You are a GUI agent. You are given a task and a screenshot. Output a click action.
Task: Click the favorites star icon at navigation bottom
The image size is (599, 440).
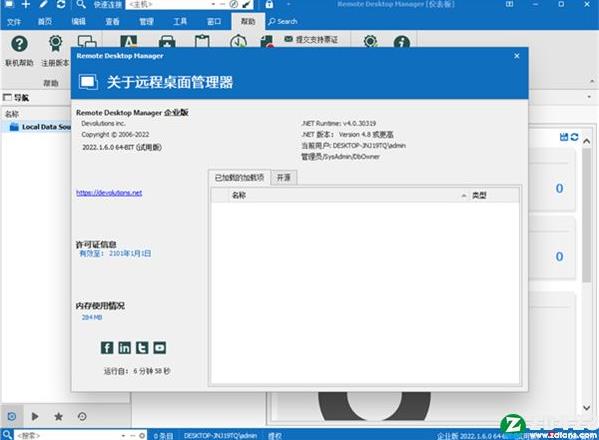point(58,416)
